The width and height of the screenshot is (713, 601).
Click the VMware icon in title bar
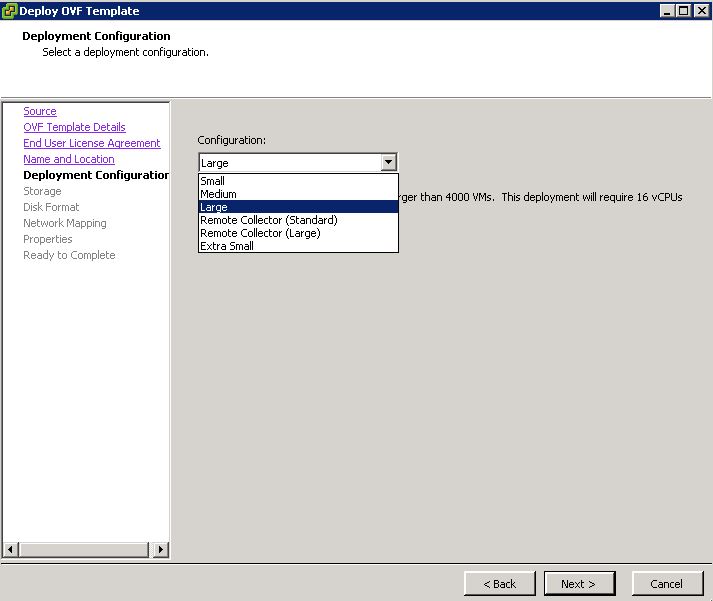[10, 11]
